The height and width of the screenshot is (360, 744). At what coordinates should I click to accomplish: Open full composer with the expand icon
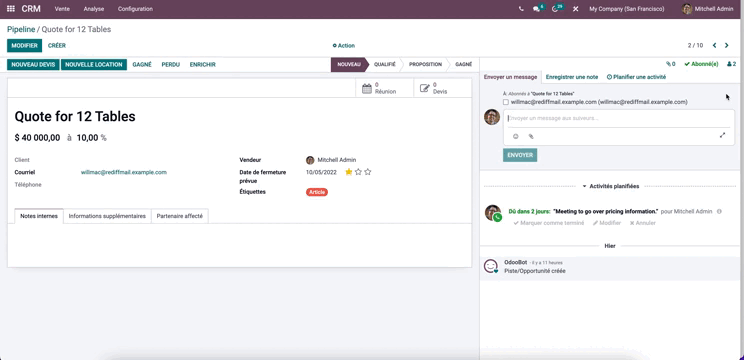[x=722, y=135]
